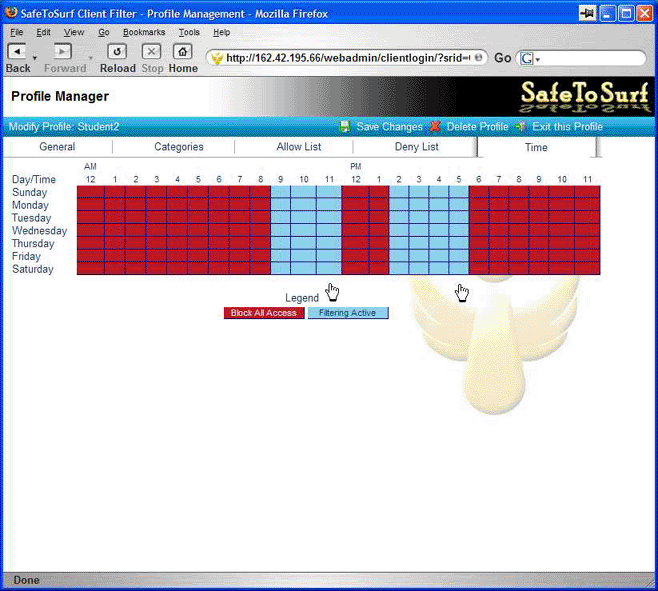Toggle Wednesday 10 AM filtering cell
This screenshot has height=591, width=658.
click(304, 230)
